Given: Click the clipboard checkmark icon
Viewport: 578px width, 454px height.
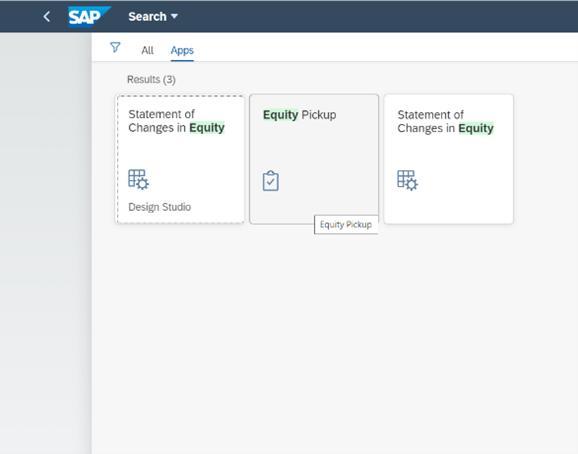Looking at the screenshot, I should [x=271, y=181].
